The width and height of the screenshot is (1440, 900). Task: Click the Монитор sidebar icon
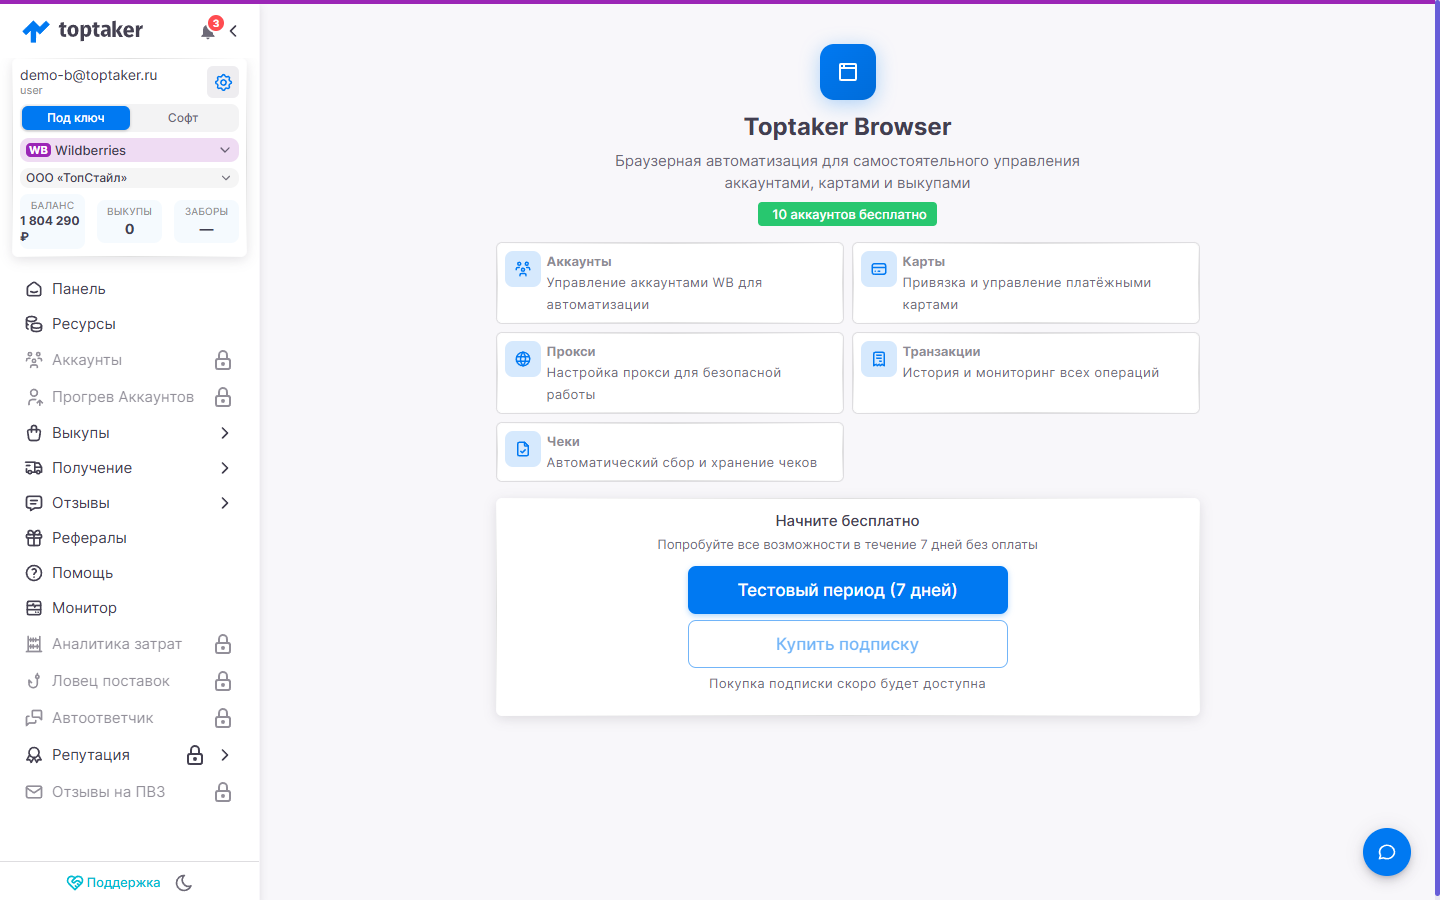34,608
